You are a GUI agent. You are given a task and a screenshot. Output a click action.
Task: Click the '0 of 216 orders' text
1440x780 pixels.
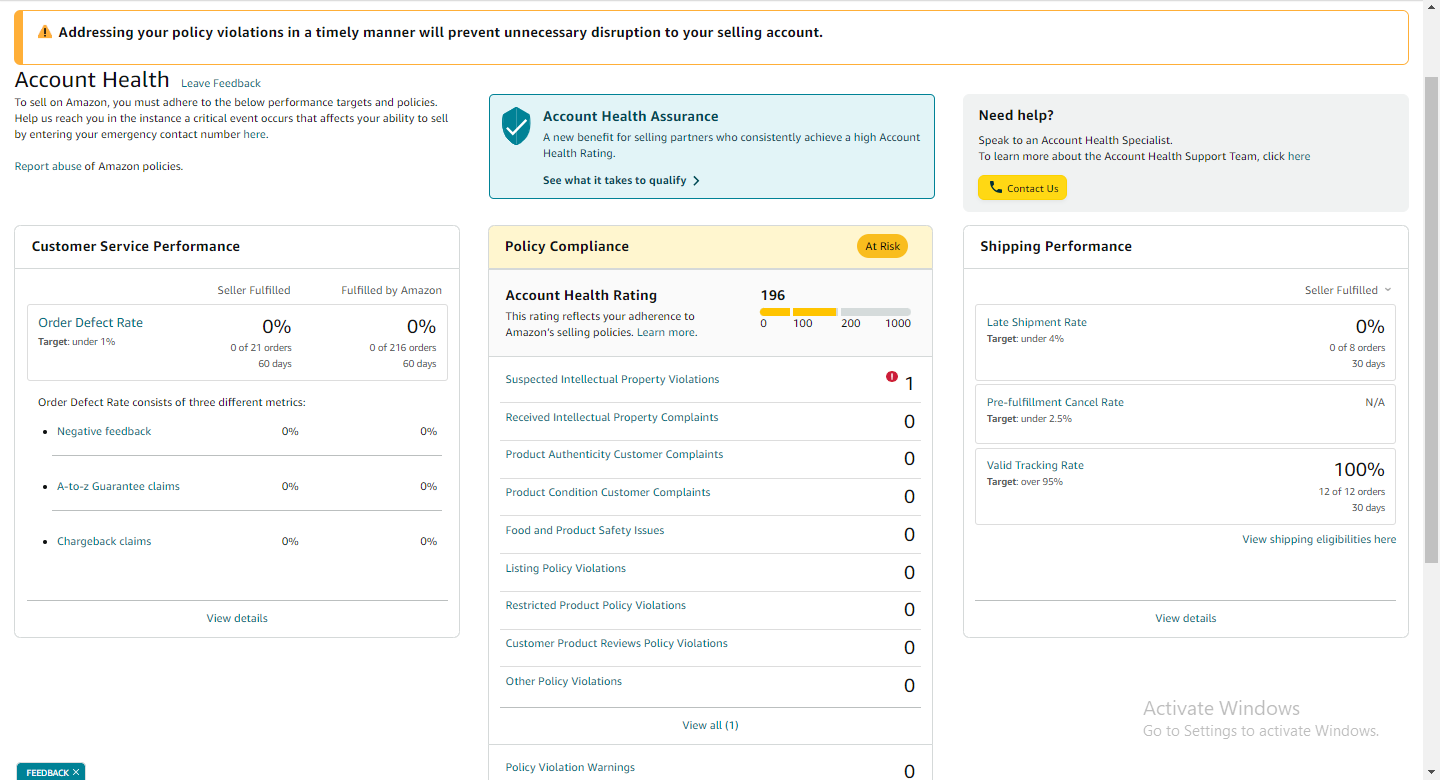403,348
